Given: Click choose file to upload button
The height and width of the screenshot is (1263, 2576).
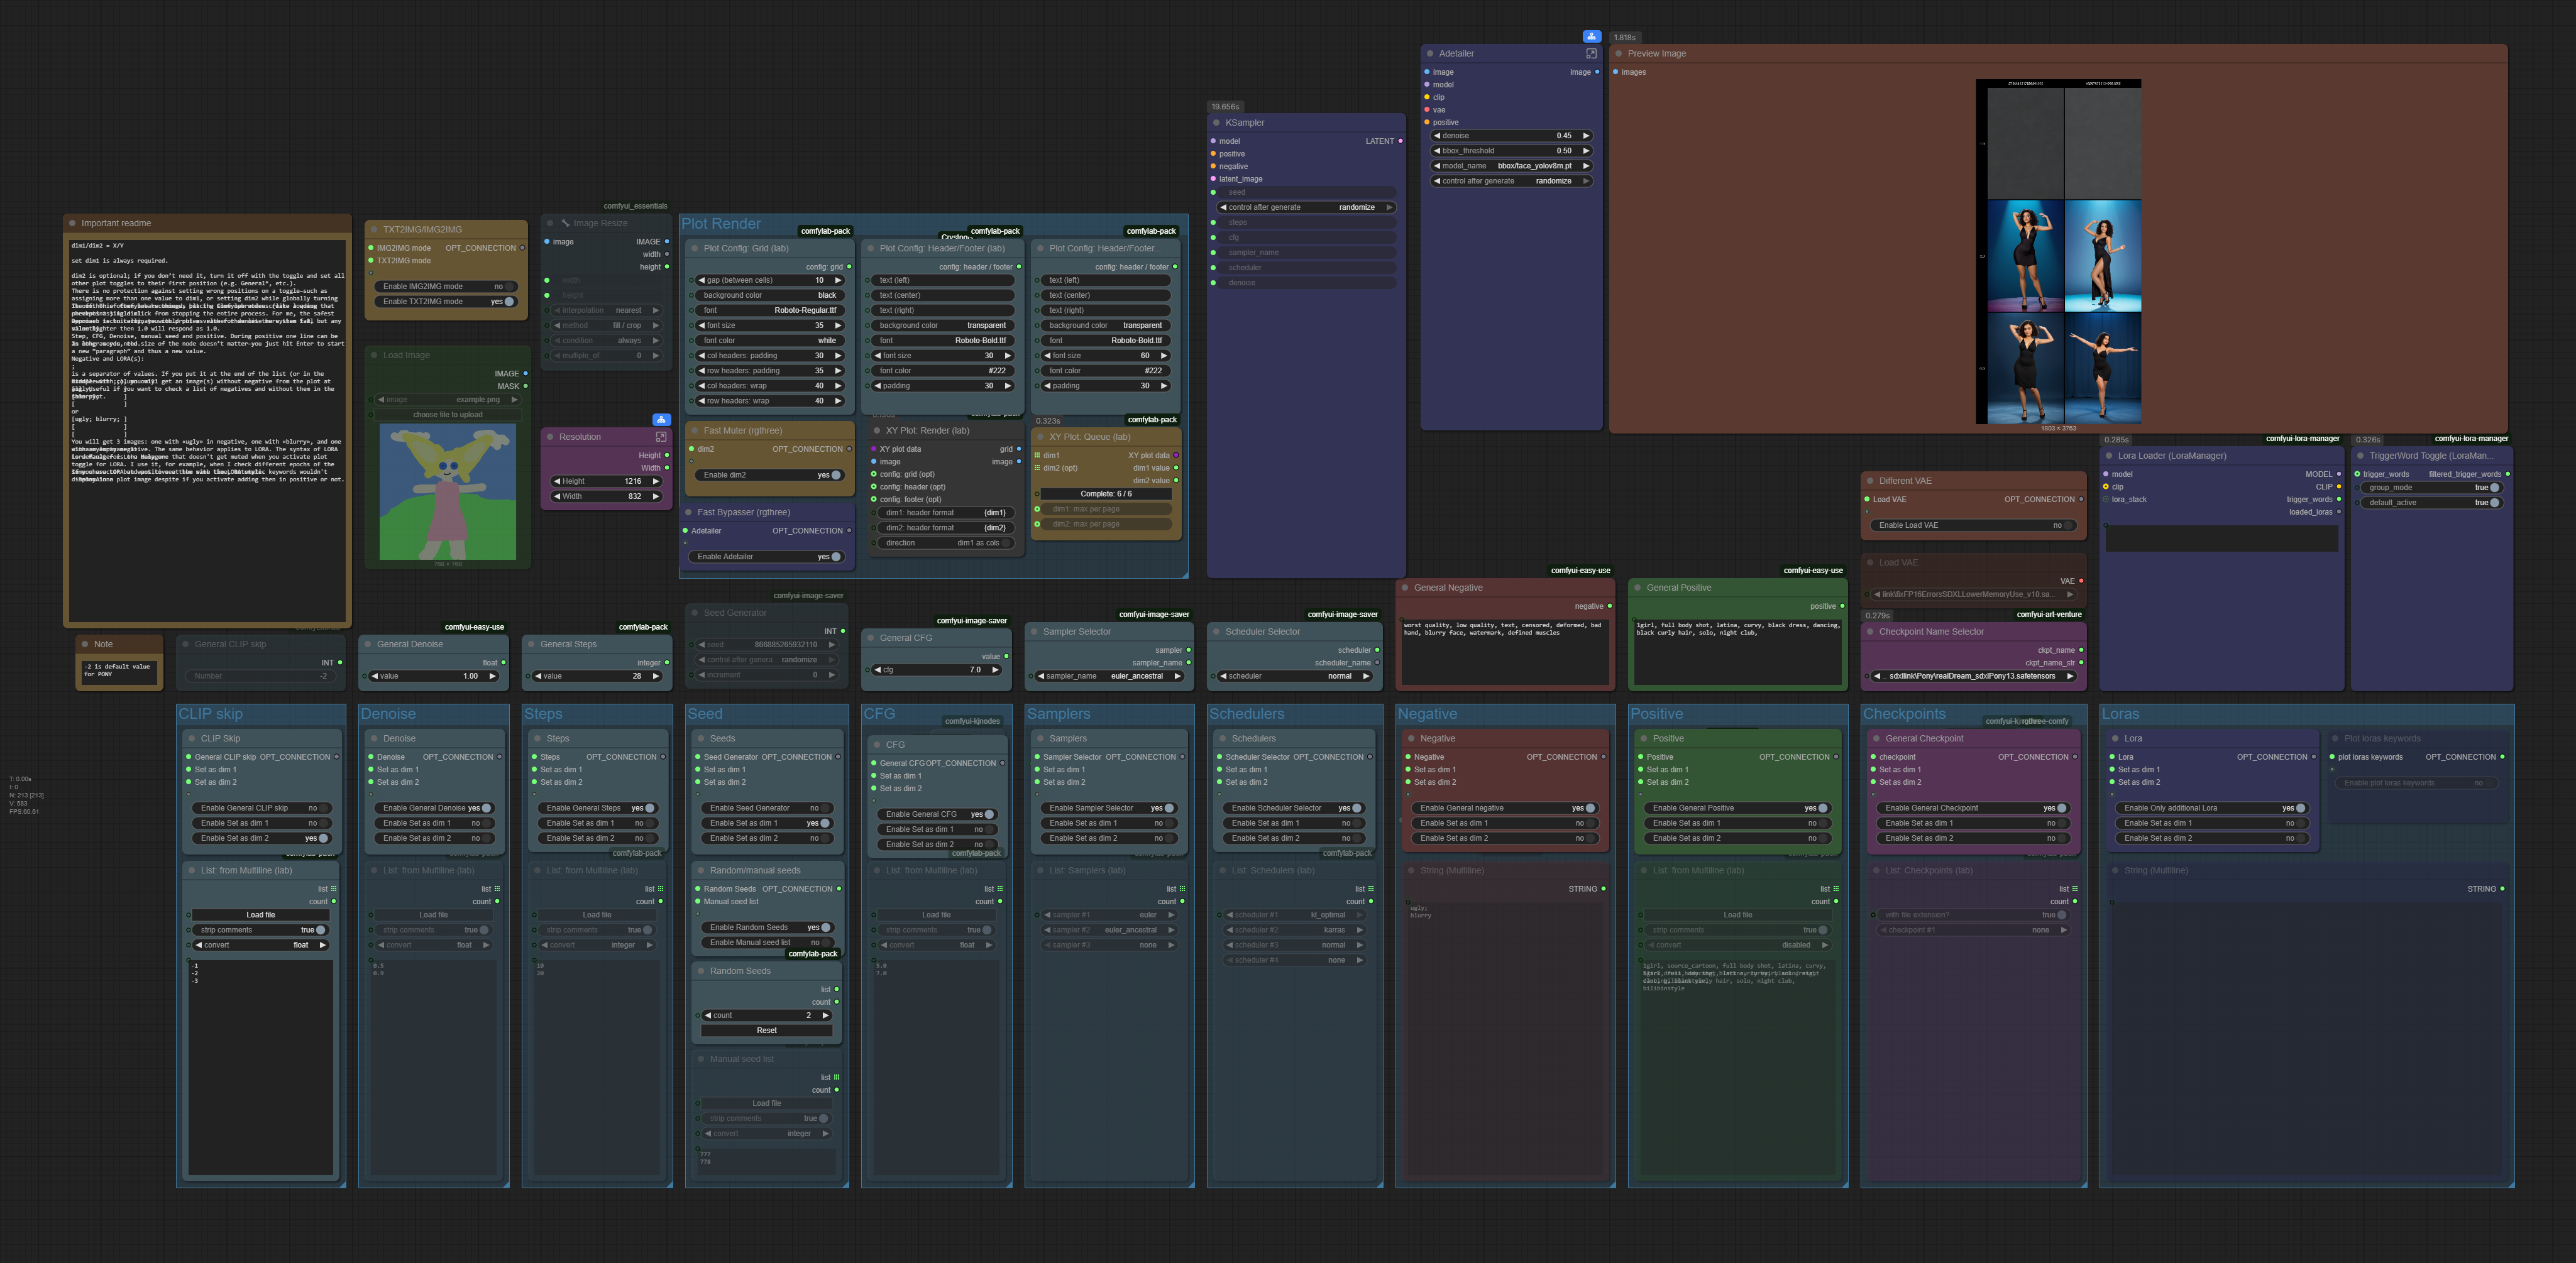Looking at the screenshot, I should pos(447,415).
